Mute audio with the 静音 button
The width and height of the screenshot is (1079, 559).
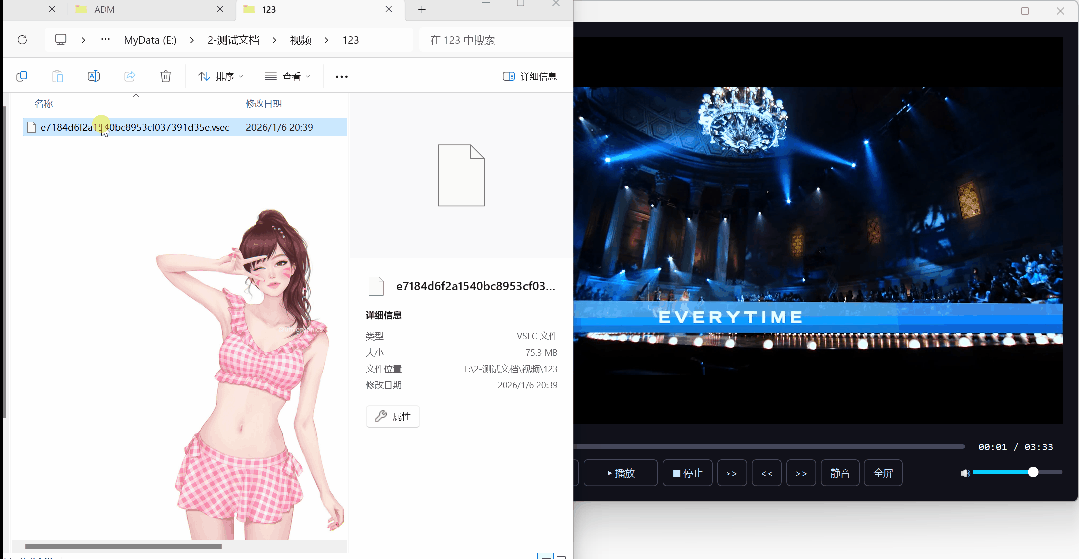click(x=840, y=473)
